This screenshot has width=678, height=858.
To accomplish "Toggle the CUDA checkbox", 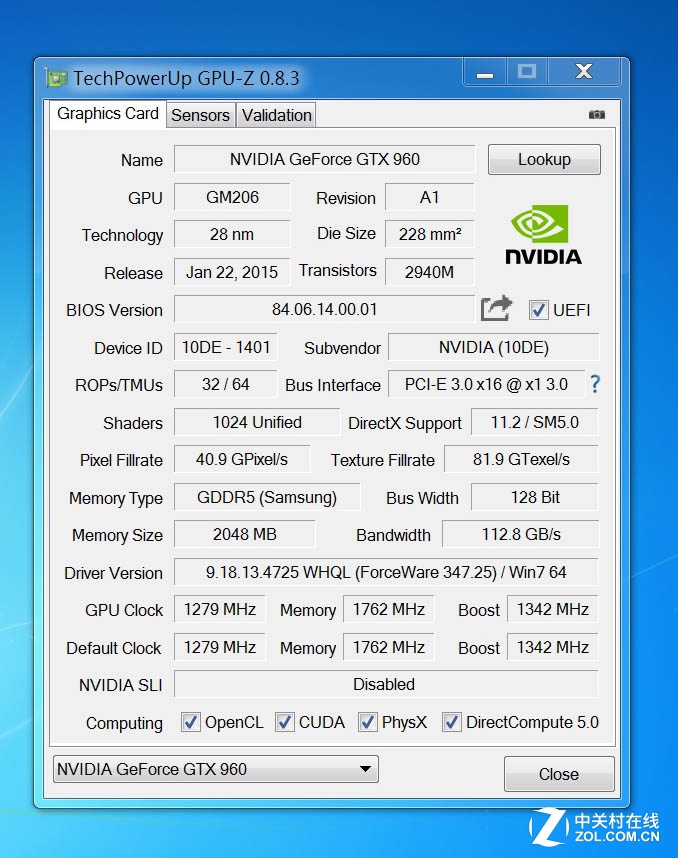I will coord(285,722).
